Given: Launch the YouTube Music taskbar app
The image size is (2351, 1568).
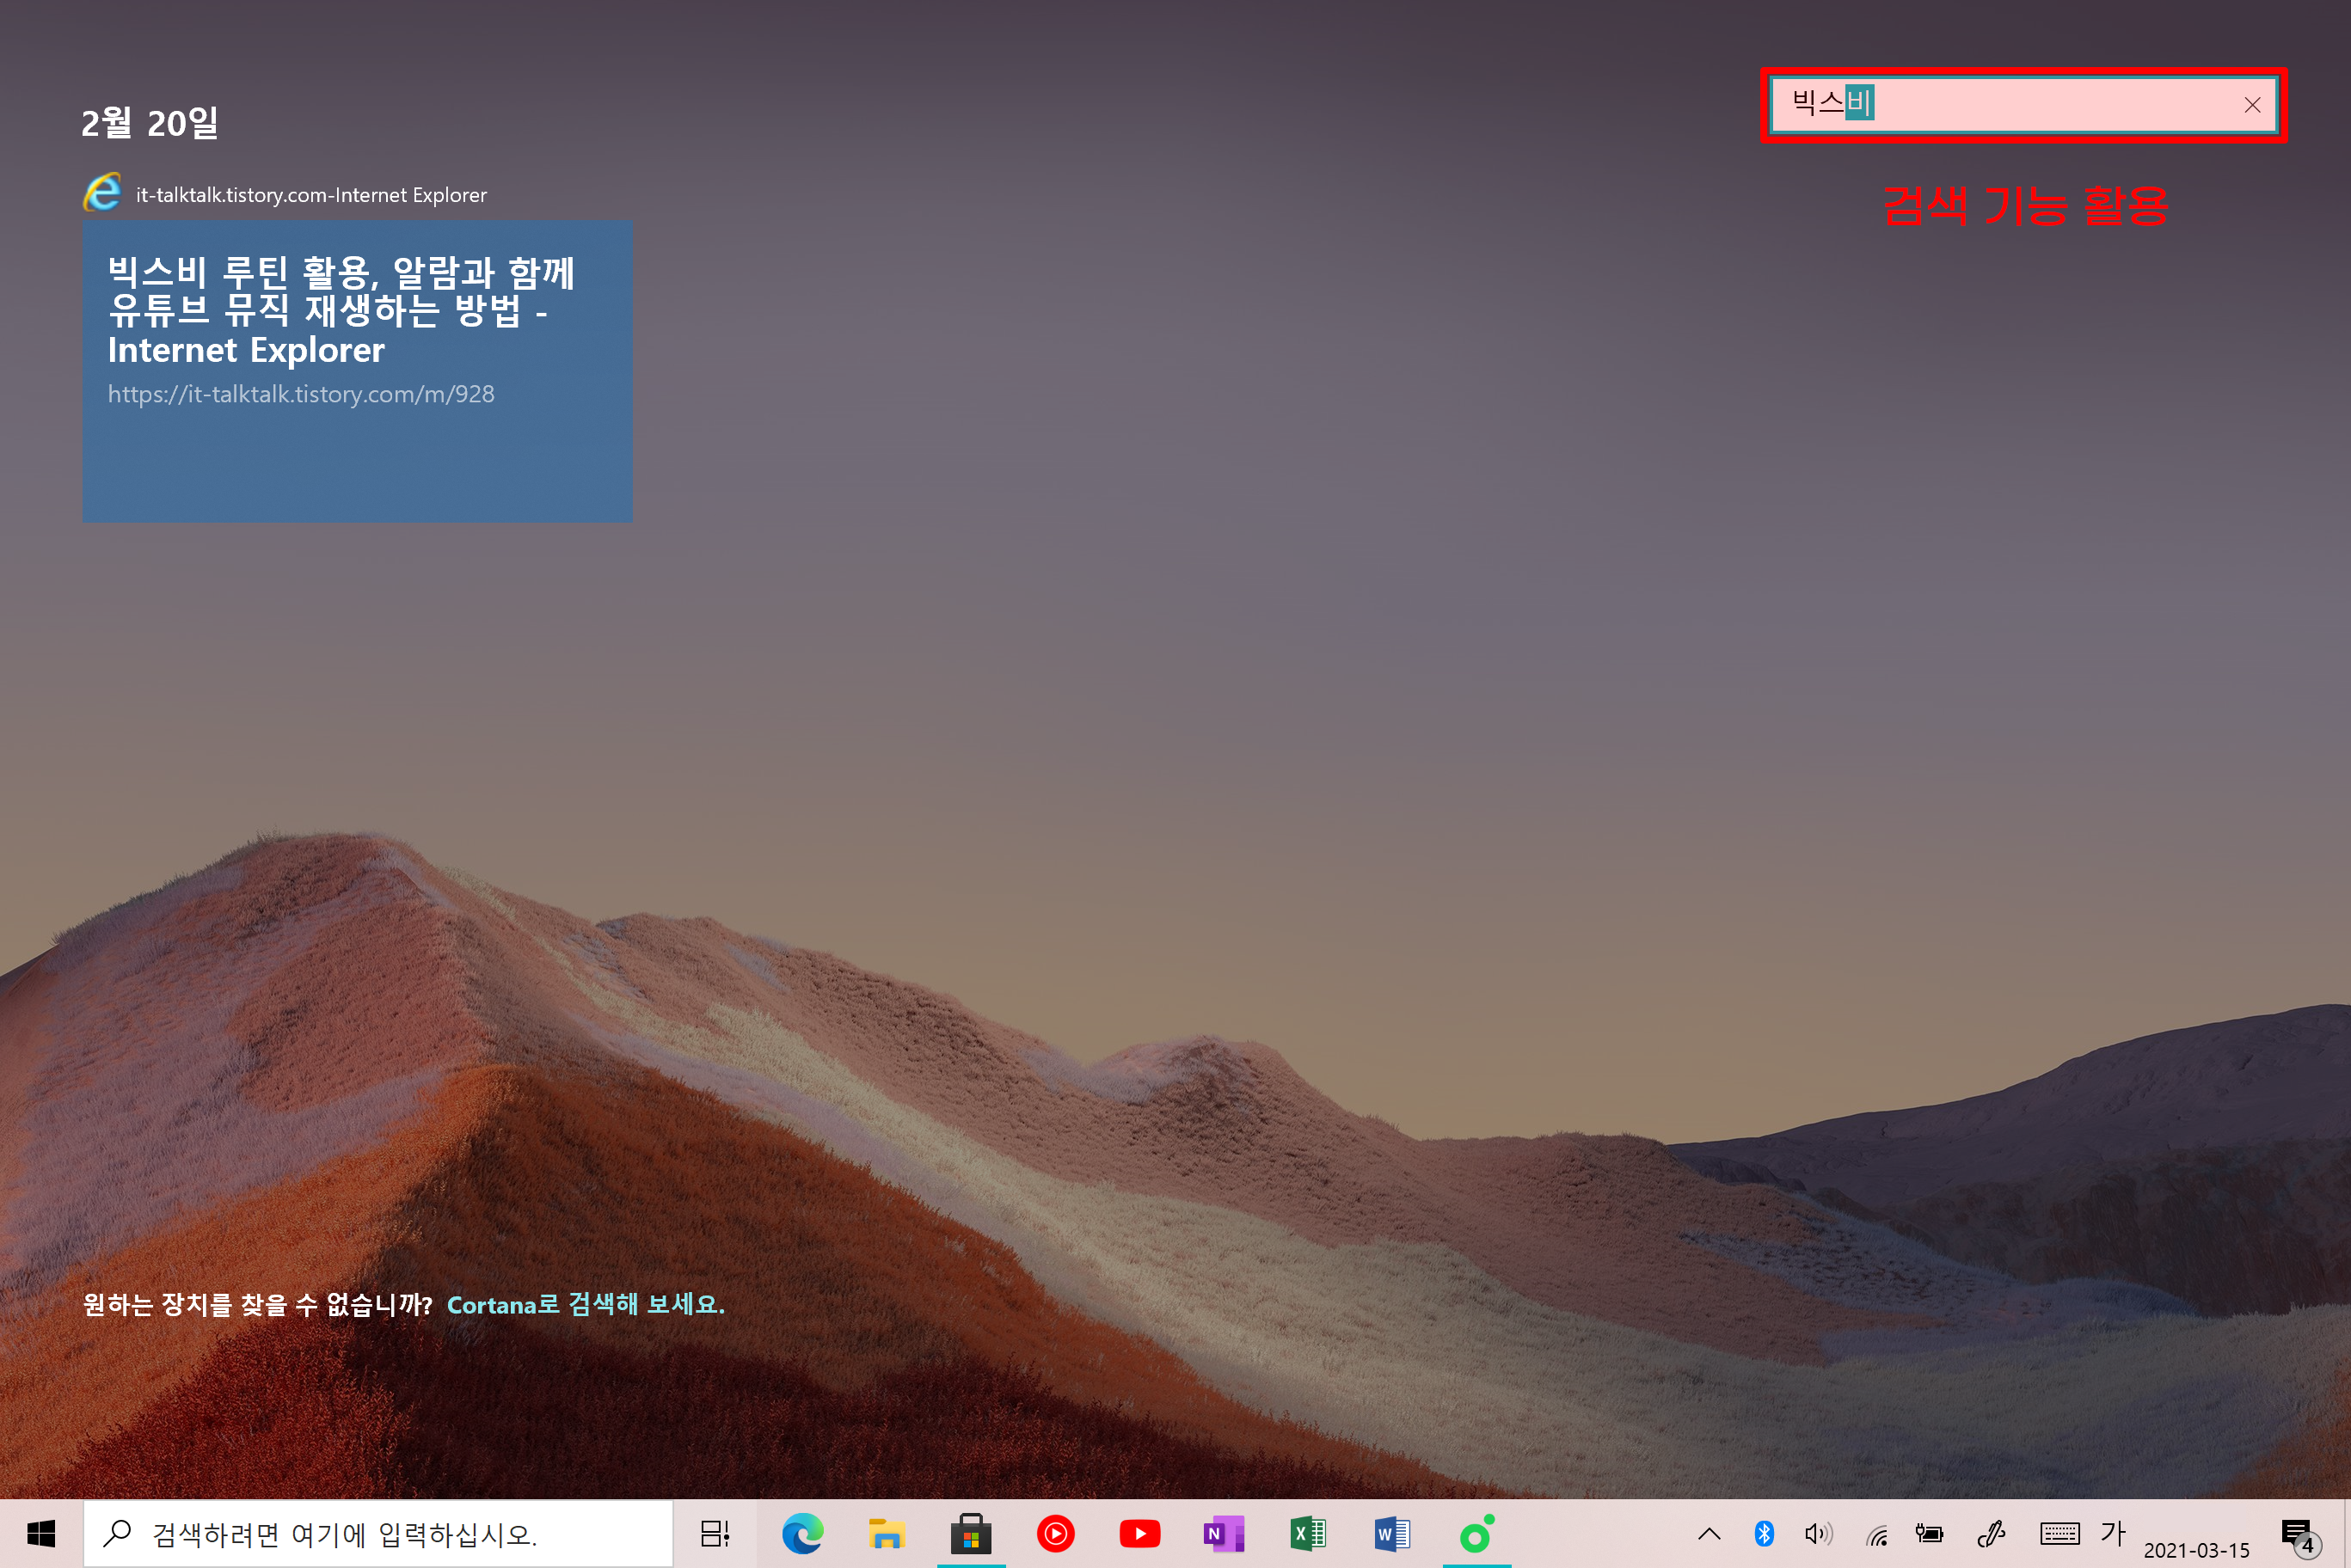Looking at the screenshot, I should pos(1055,1533).
